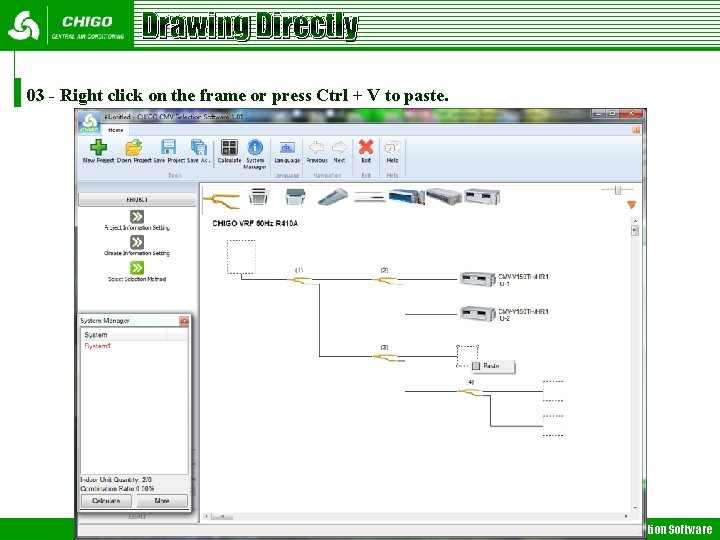
Task: Go to Previous navigation arrow
Action: point(316,147)
